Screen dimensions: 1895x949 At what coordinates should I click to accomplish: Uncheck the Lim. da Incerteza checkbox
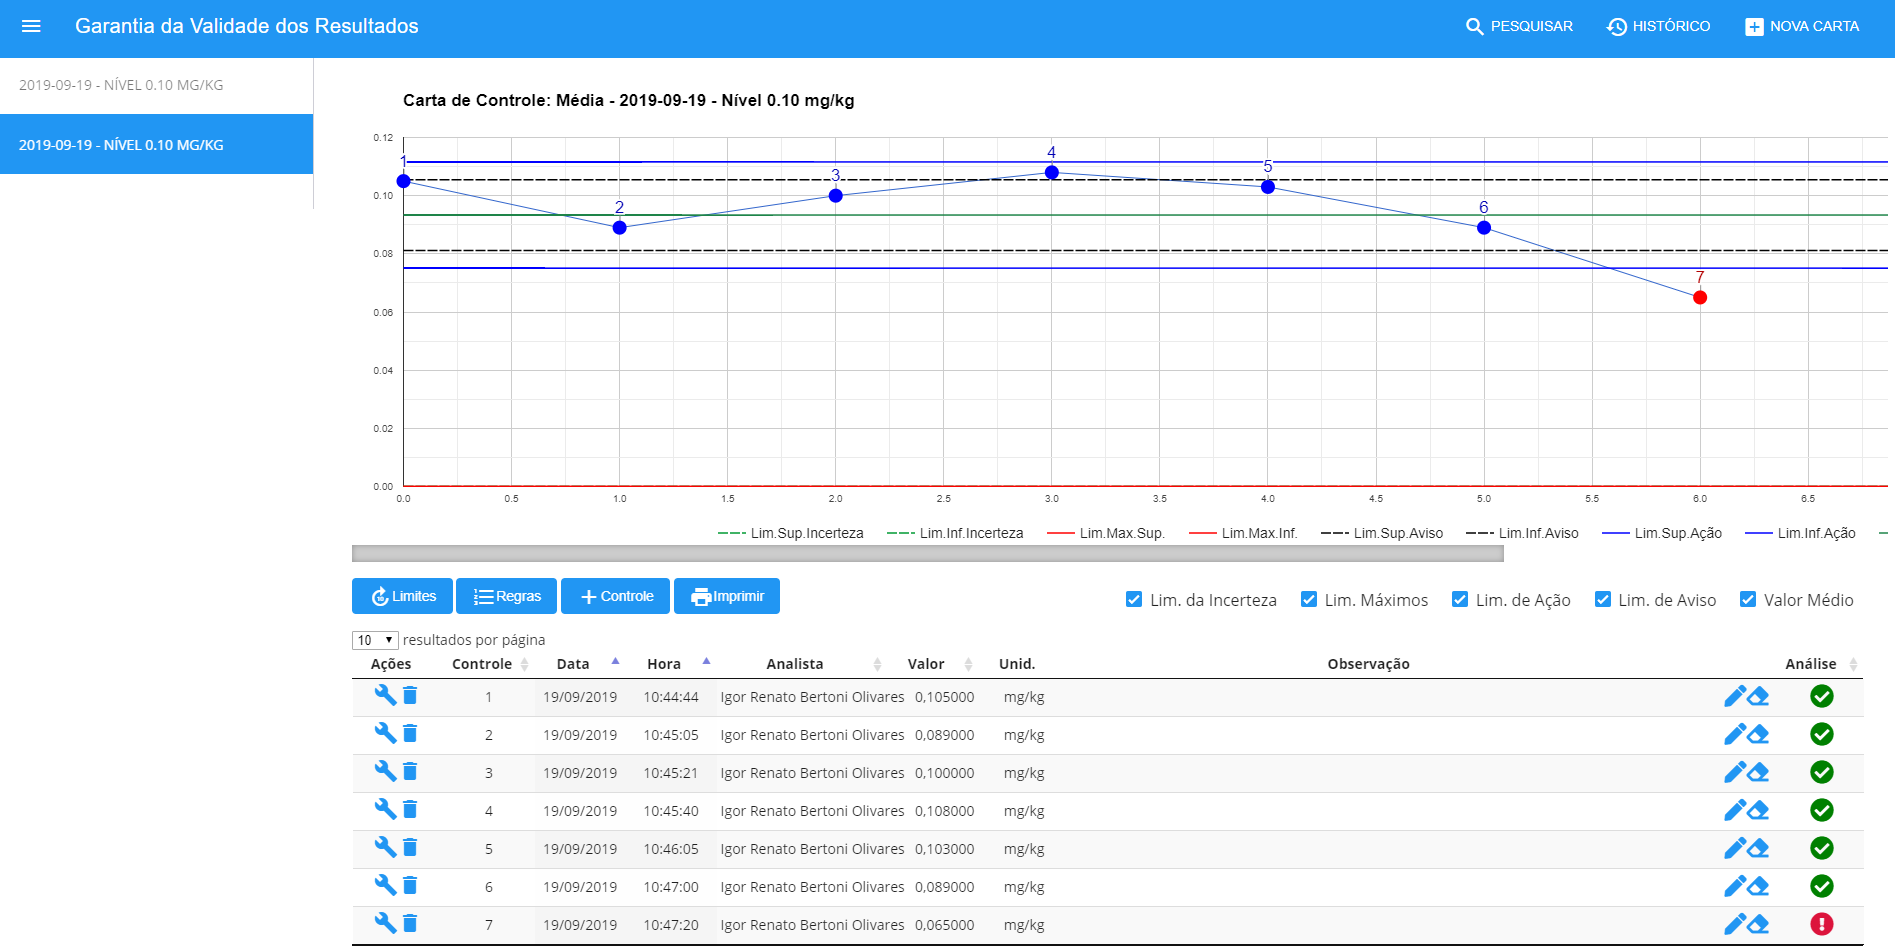tap(1134, 599)
